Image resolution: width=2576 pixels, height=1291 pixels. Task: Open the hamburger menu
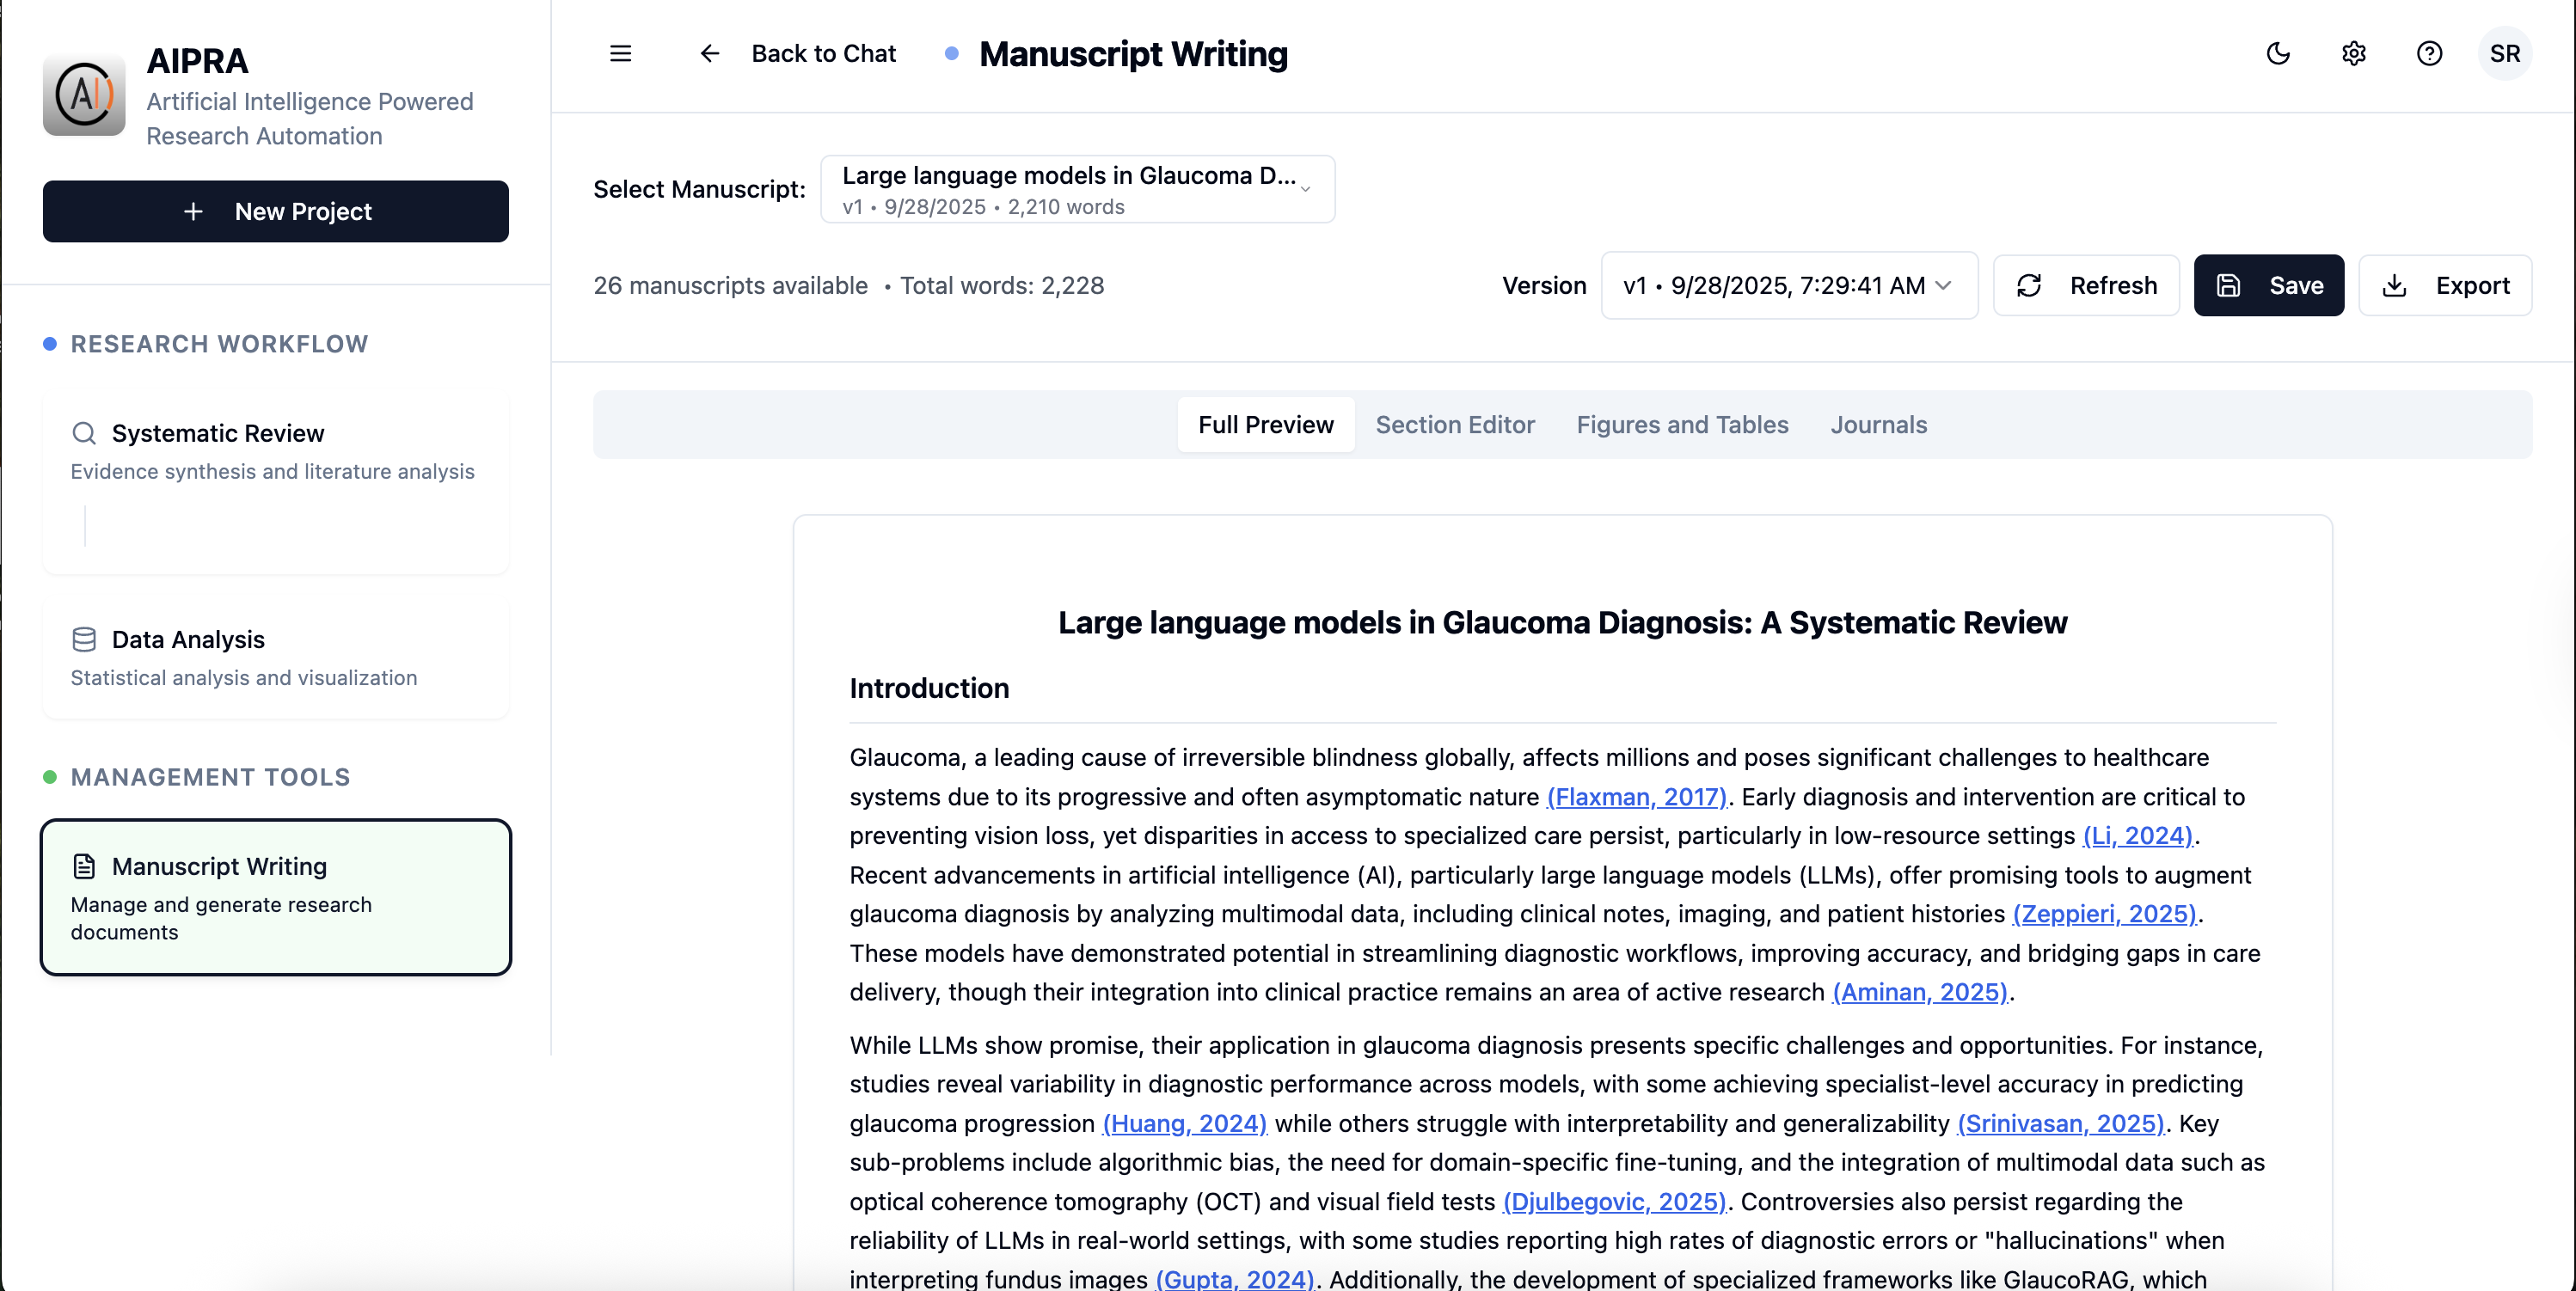pyautogui.click(x=620, y=53)
